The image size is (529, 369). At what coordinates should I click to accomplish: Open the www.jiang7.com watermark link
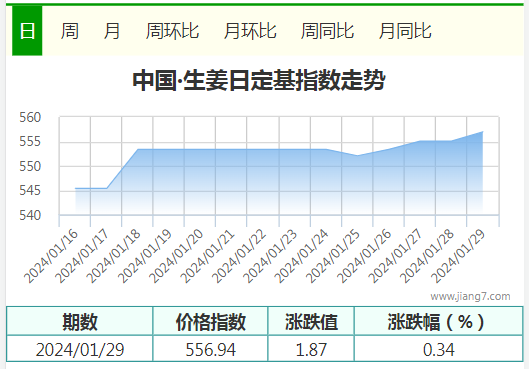pyautogui.click(x=470, y=296)
